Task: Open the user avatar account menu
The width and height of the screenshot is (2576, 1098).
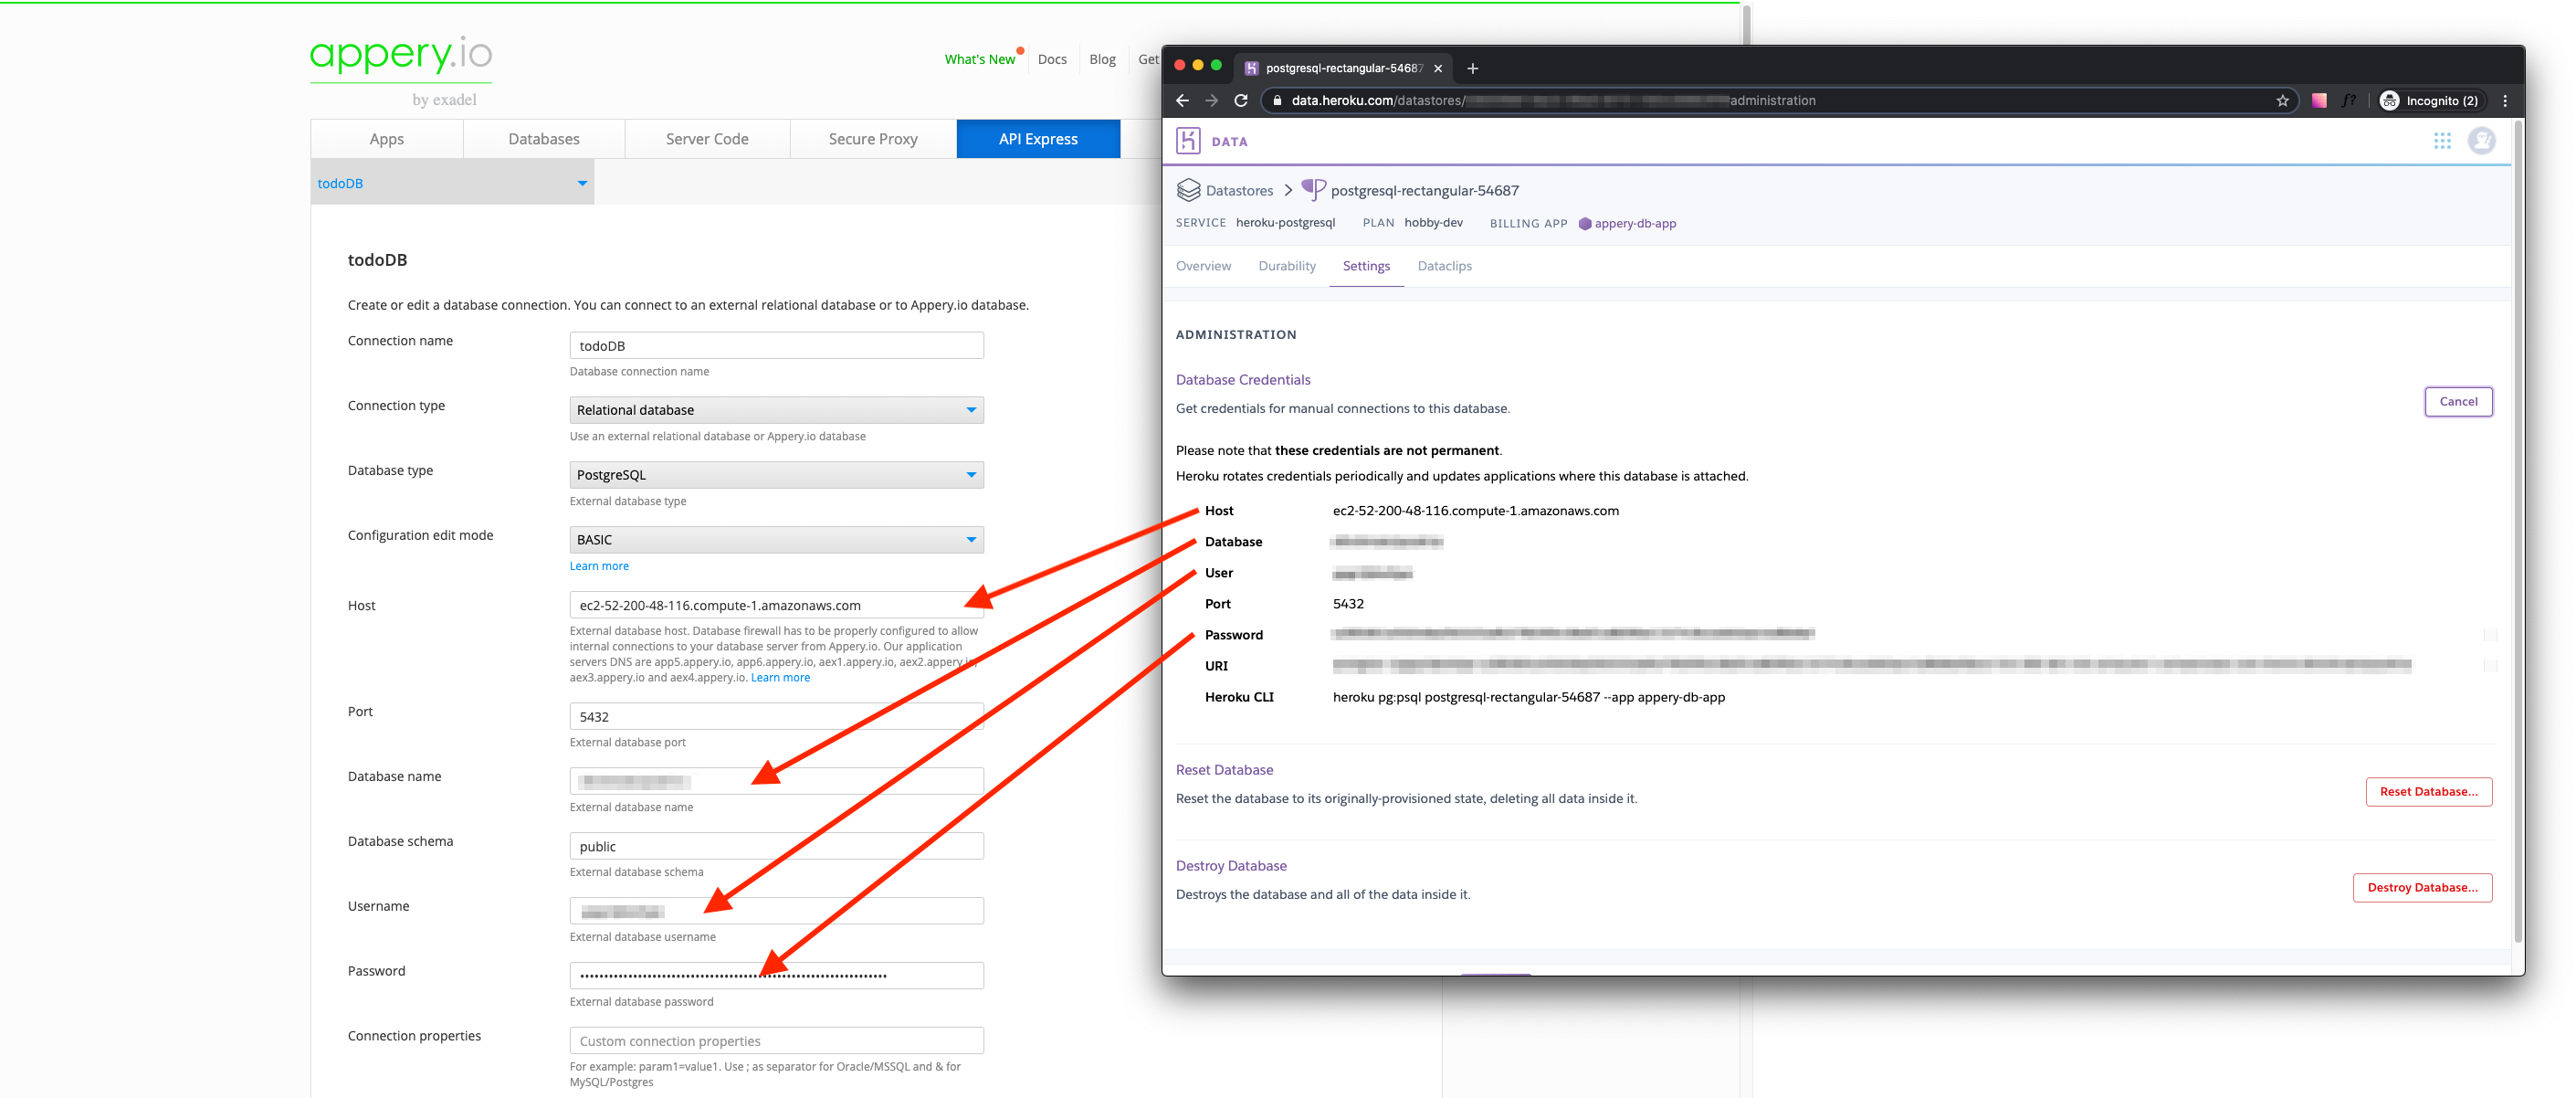Action: click(2481, 141)
